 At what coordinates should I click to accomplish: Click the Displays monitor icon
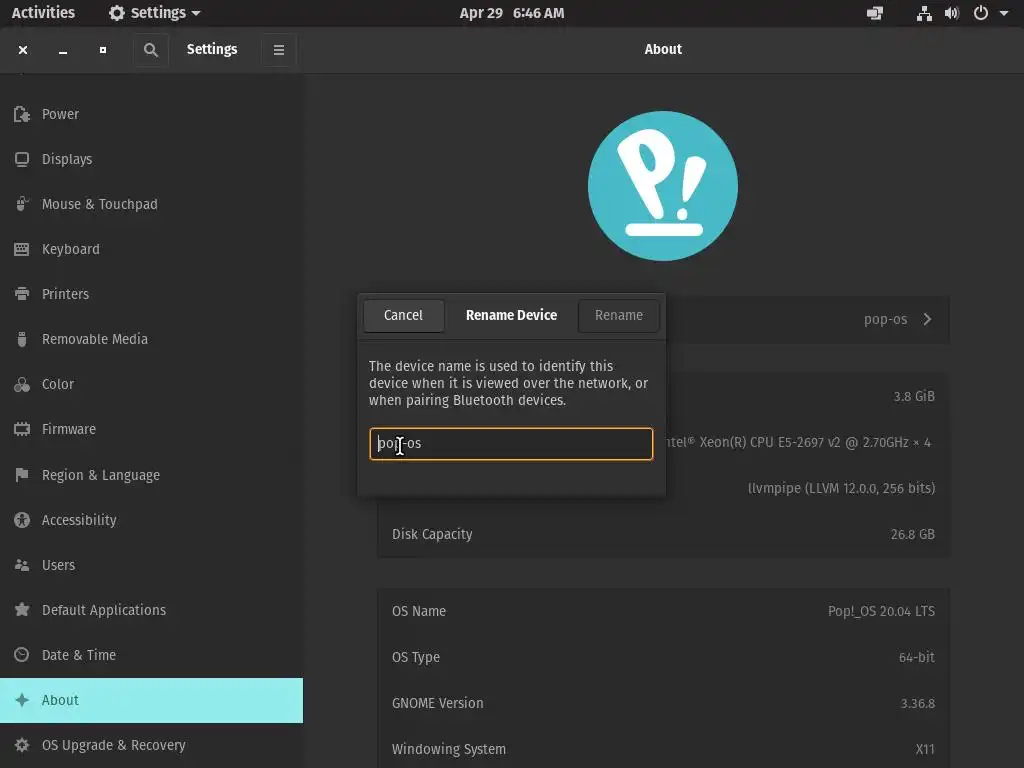click(x=22, y=159)
